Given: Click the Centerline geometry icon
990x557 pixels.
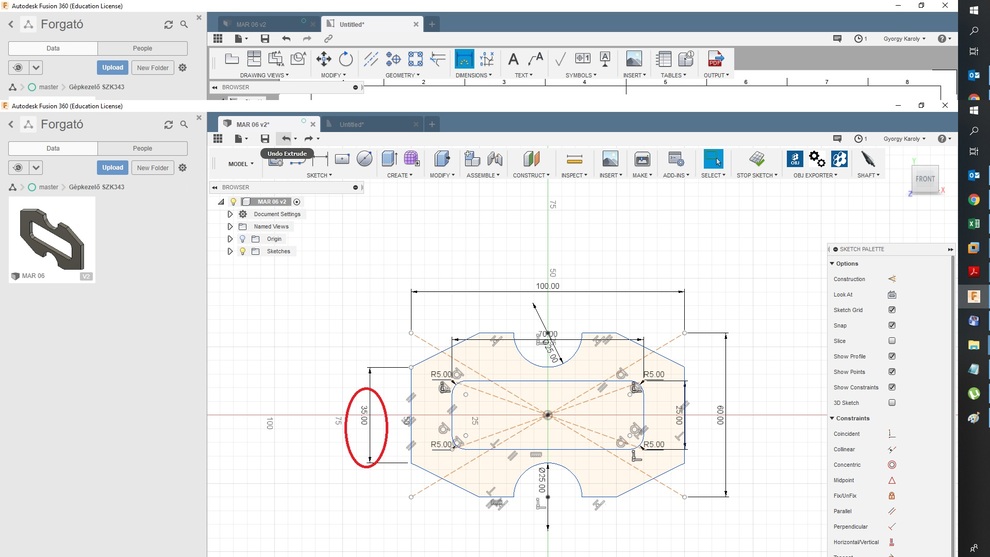Looking at the screenshot, I should (371, 59).
